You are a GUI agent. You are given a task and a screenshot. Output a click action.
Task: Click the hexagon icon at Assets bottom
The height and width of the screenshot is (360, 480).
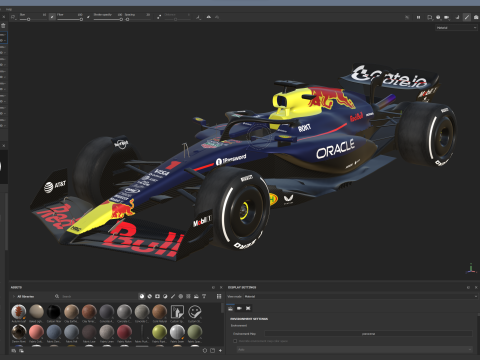[205, 350]
